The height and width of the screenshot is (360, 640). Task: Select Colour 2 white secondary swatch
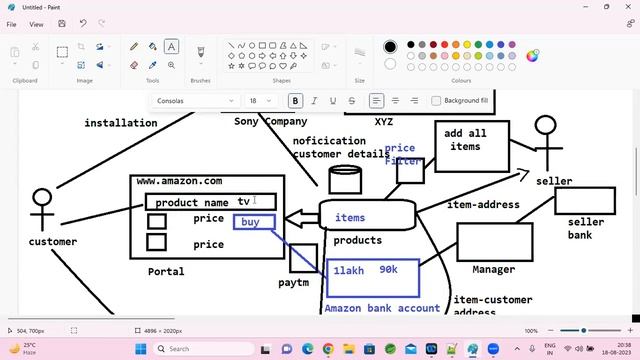tap(390, 64)
